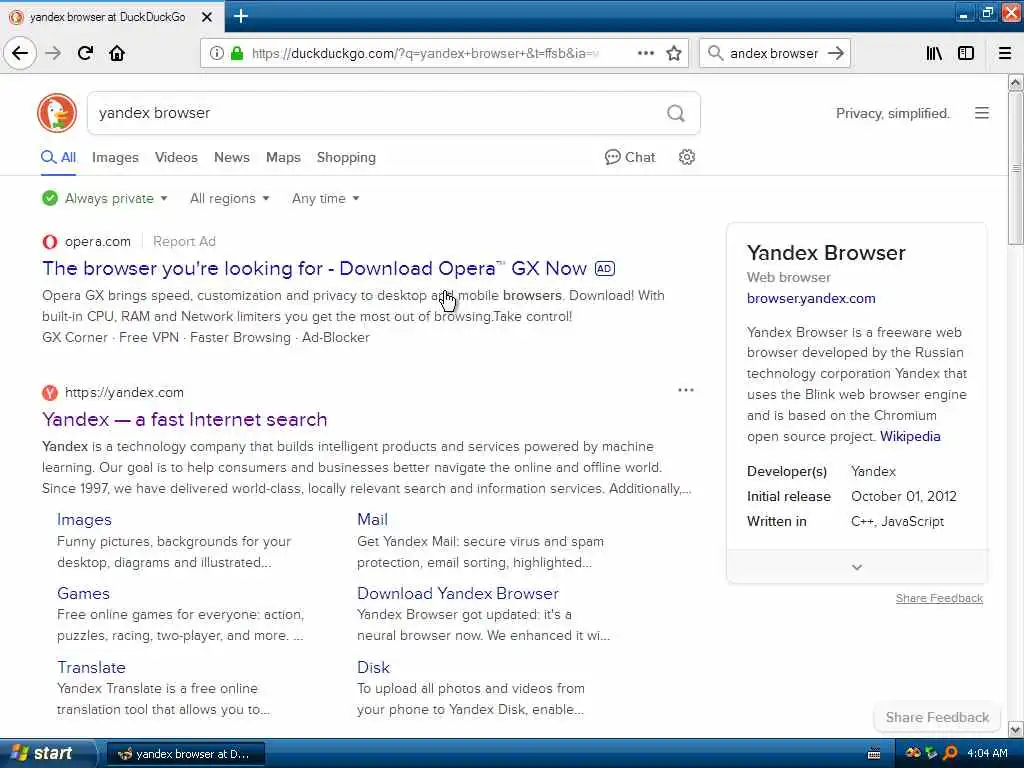
Task: Click the address bar URL
Action: (x=425, y=54)
